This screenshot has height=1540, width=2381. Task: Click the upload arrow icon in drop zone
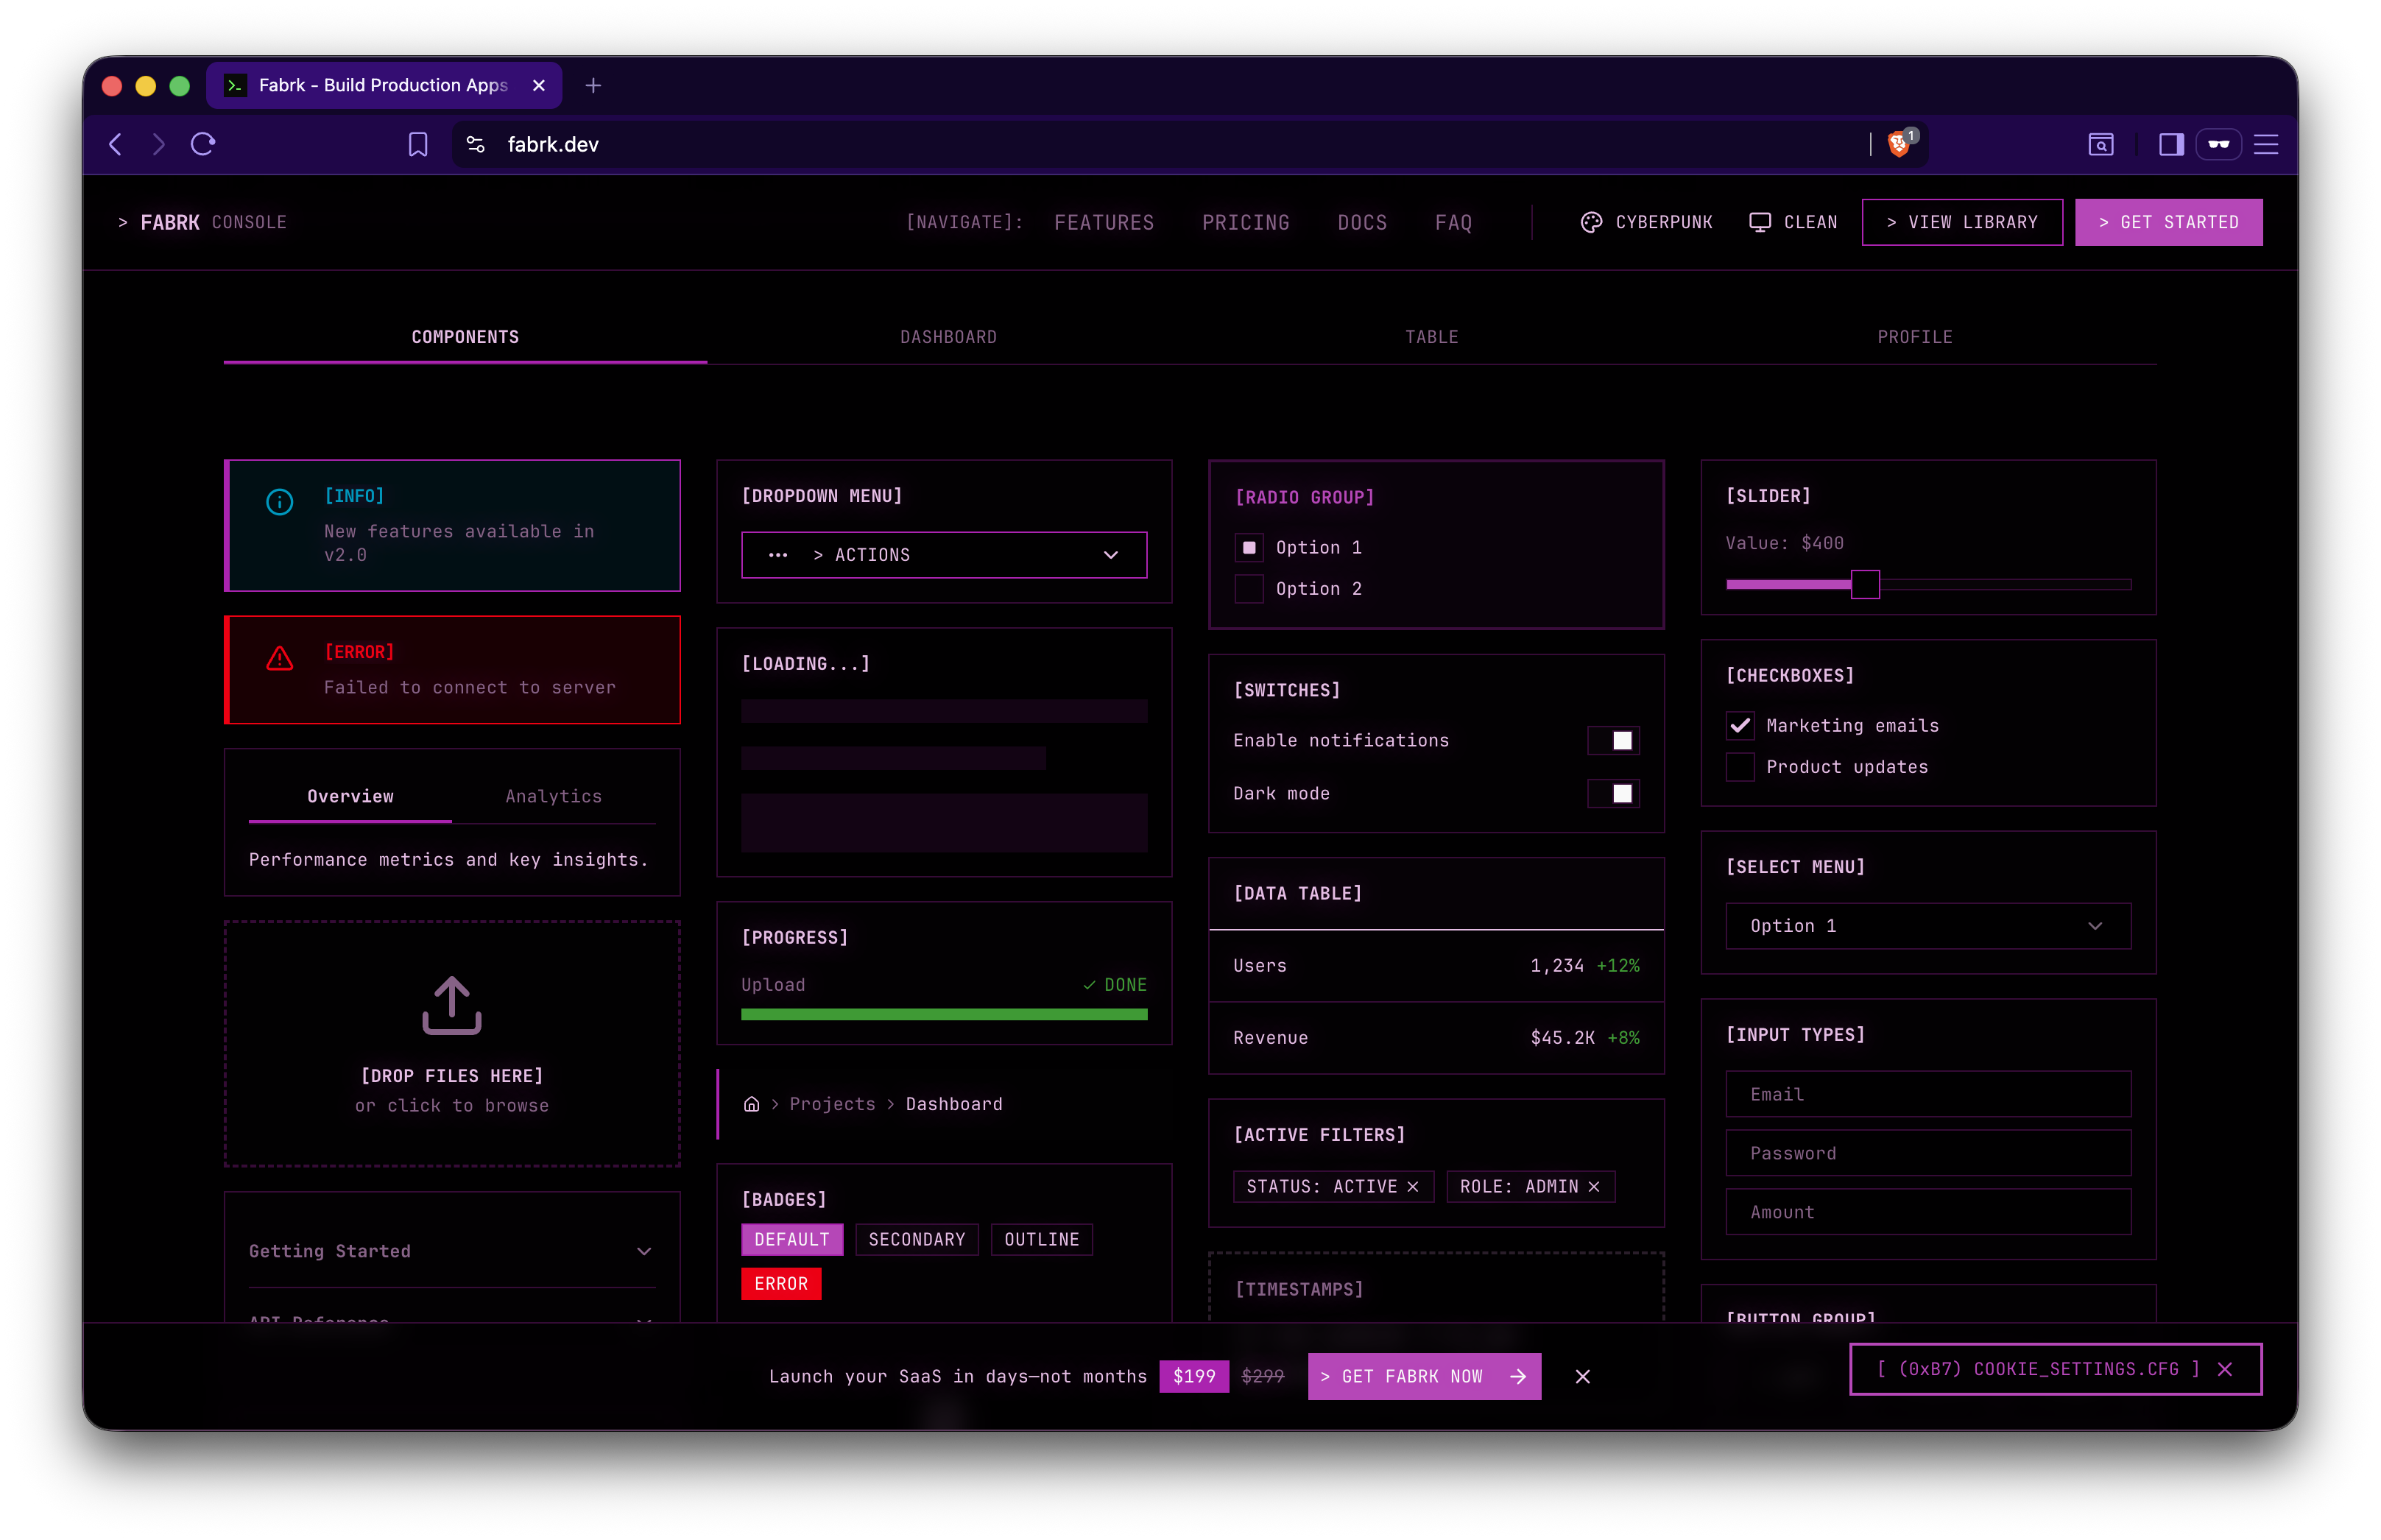point(452,1005)
